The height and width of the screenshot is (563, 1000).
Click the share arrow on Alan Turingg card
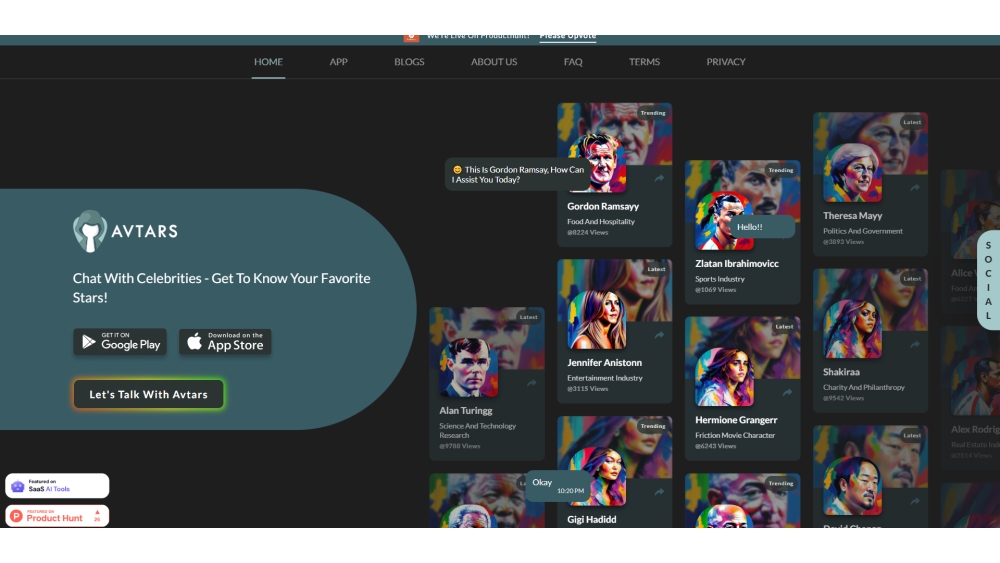(x=531, y=383)
